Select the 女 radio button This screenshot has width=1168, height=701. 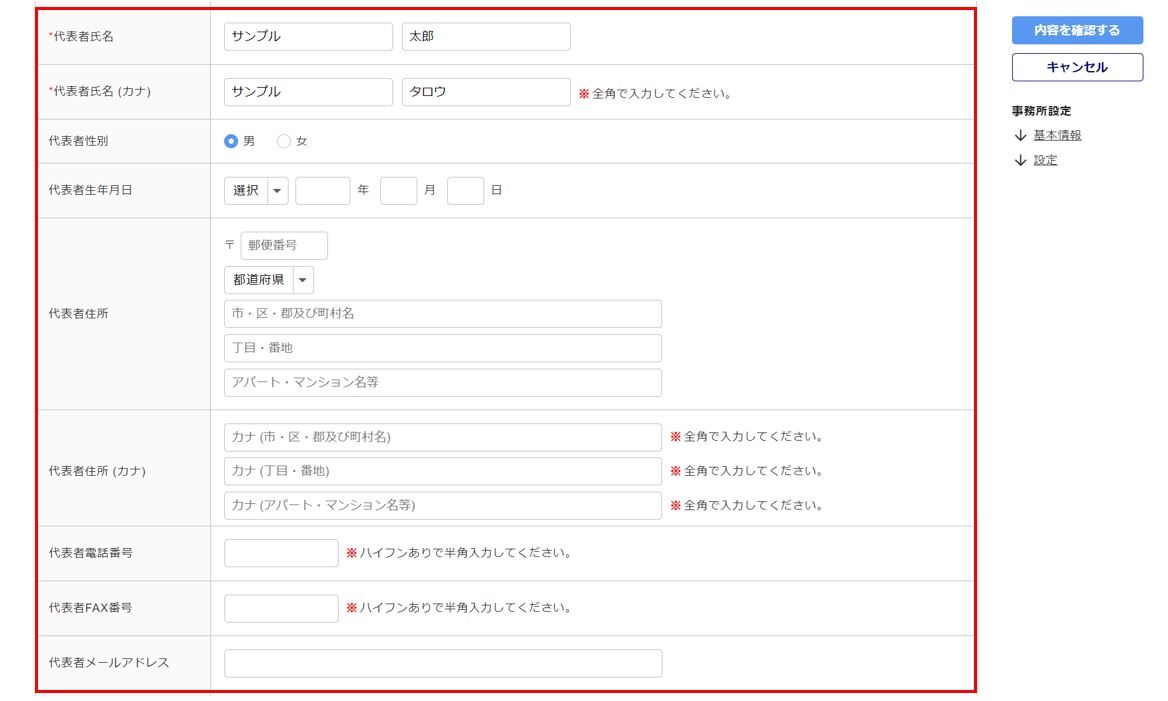pyautogui.click(x=284, y=141)
